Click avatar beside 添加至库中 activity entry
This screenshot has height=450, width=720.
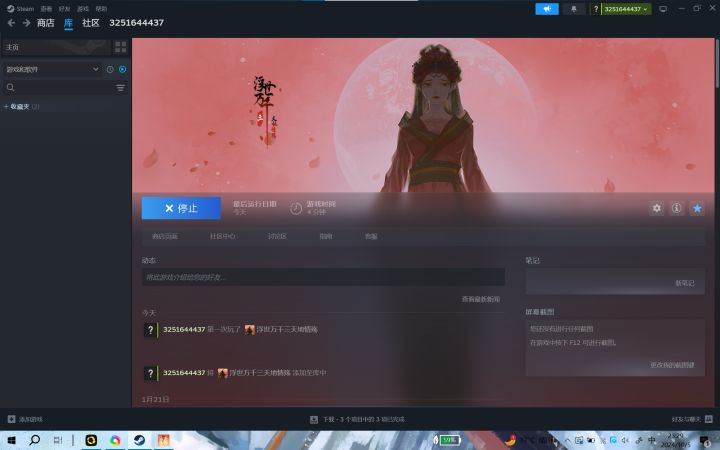click(151, 373)
